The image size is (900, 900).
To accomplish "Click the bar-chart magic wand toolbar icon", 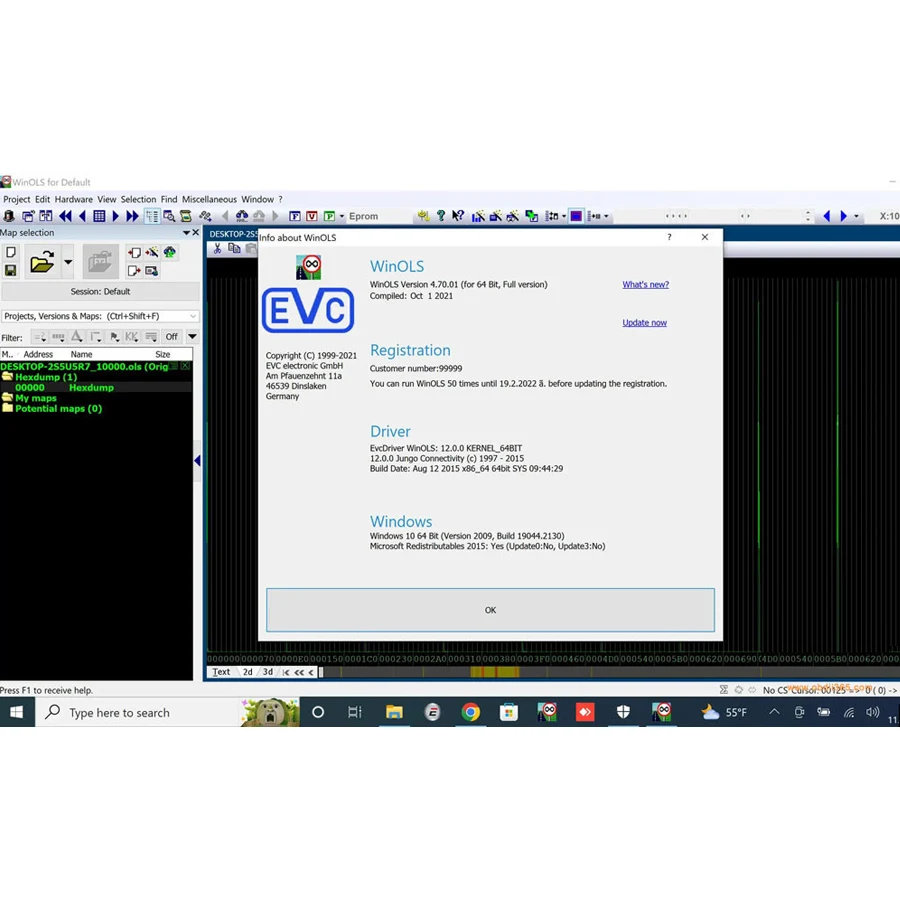I will pyautogui.click(x=478, y=216).
